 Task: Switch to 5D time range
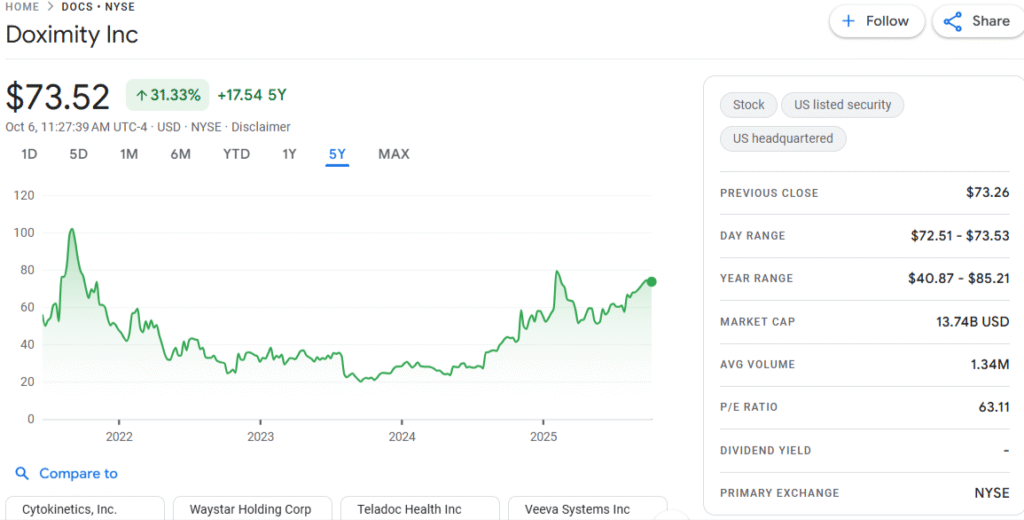click(x=78, y=154)
